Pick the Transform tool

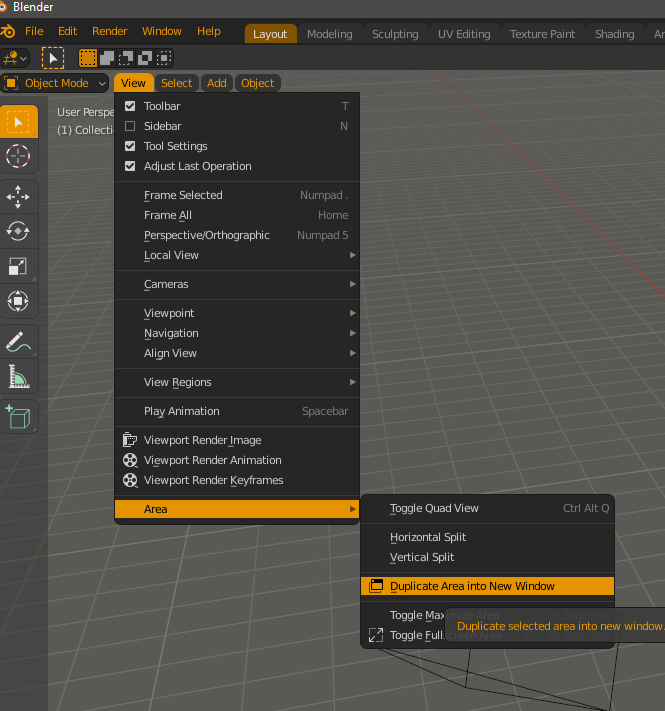click(x=19, y=301)
